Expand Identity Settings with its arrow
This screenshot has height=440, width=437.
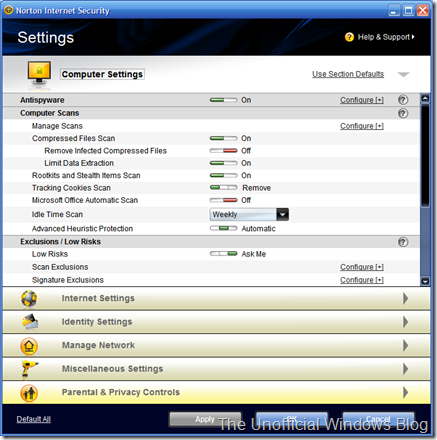(405, 322)
